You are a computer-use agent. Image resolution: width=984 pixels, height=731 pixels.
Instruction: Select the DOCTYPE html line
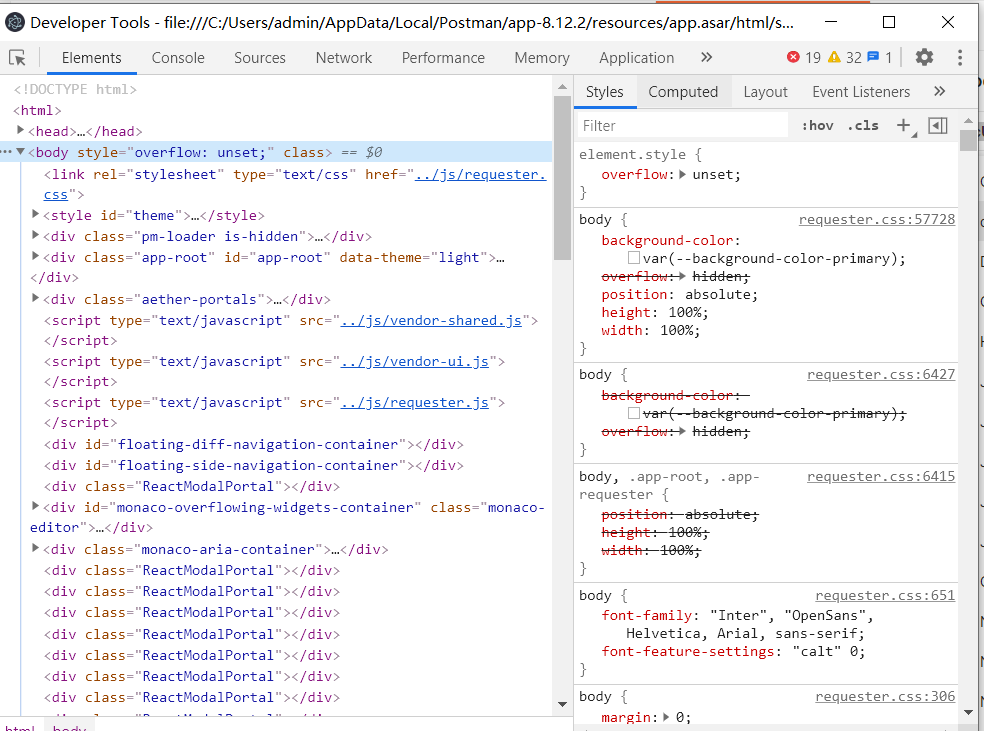coord(75,89)
